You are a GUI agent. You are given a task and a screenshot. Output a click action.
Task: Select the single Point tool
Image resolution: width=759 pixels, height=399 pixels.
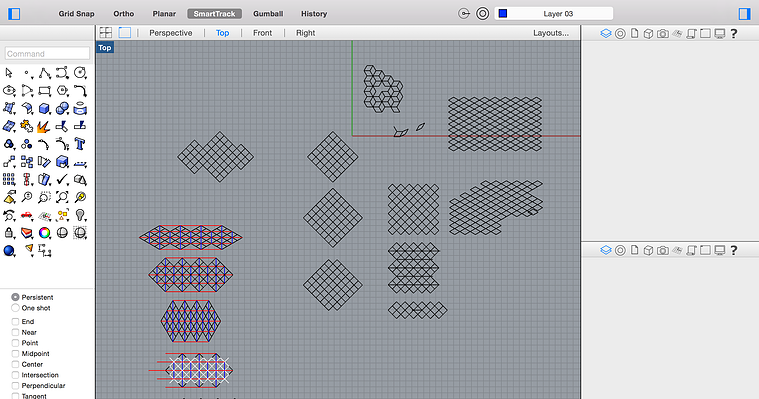27,73
